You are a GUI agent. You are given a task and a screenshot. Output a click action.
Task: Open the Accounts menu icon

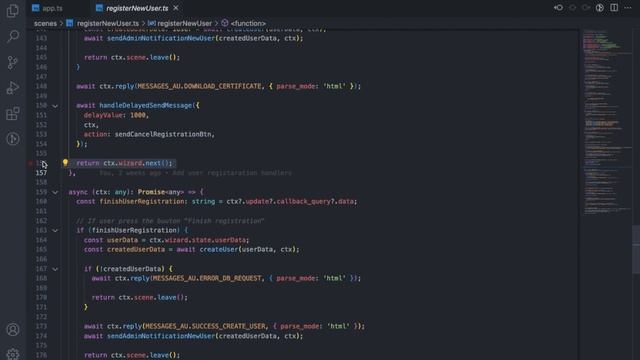(13, 329)
